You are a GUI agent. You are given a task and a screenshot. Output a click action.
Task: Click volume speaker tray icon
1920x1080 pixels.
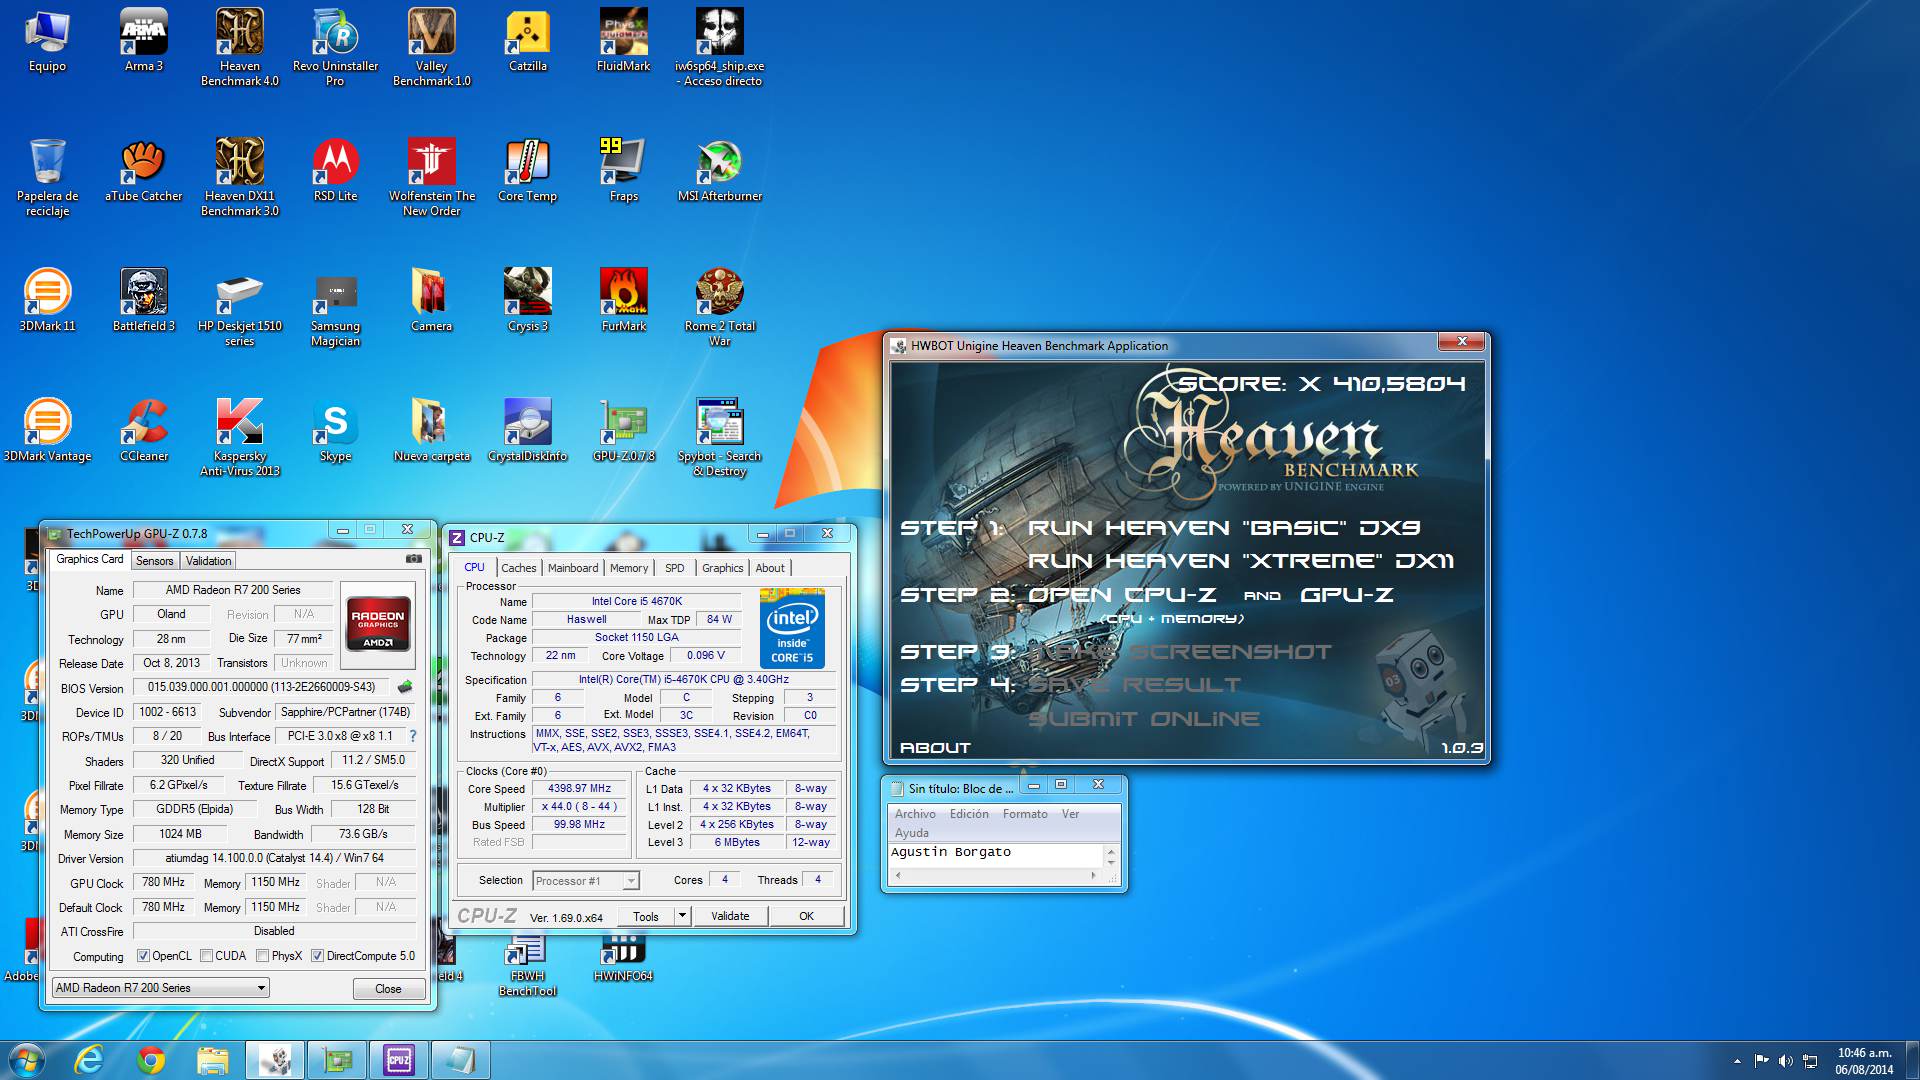1785,1061
